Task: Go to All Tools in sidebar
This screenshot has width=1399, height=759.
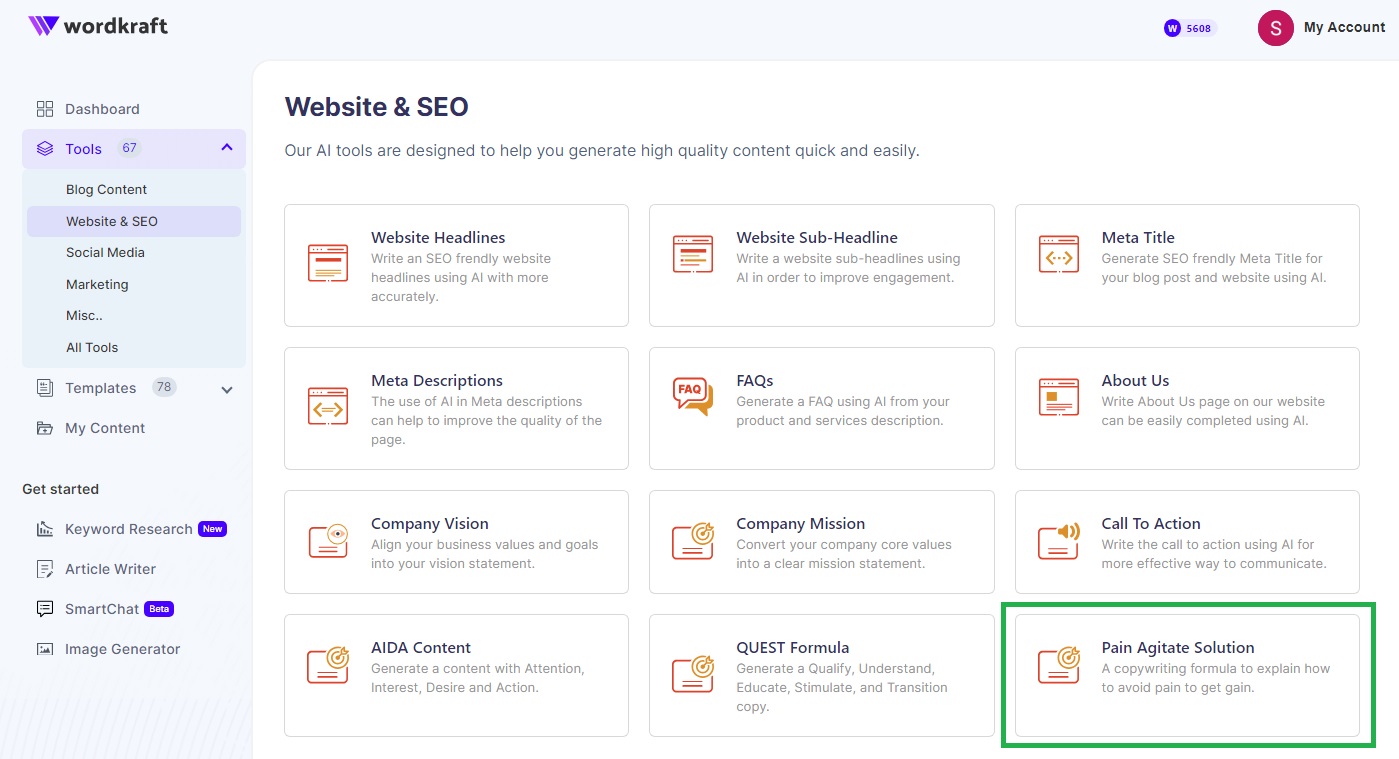Action: (x=92, y=348)
